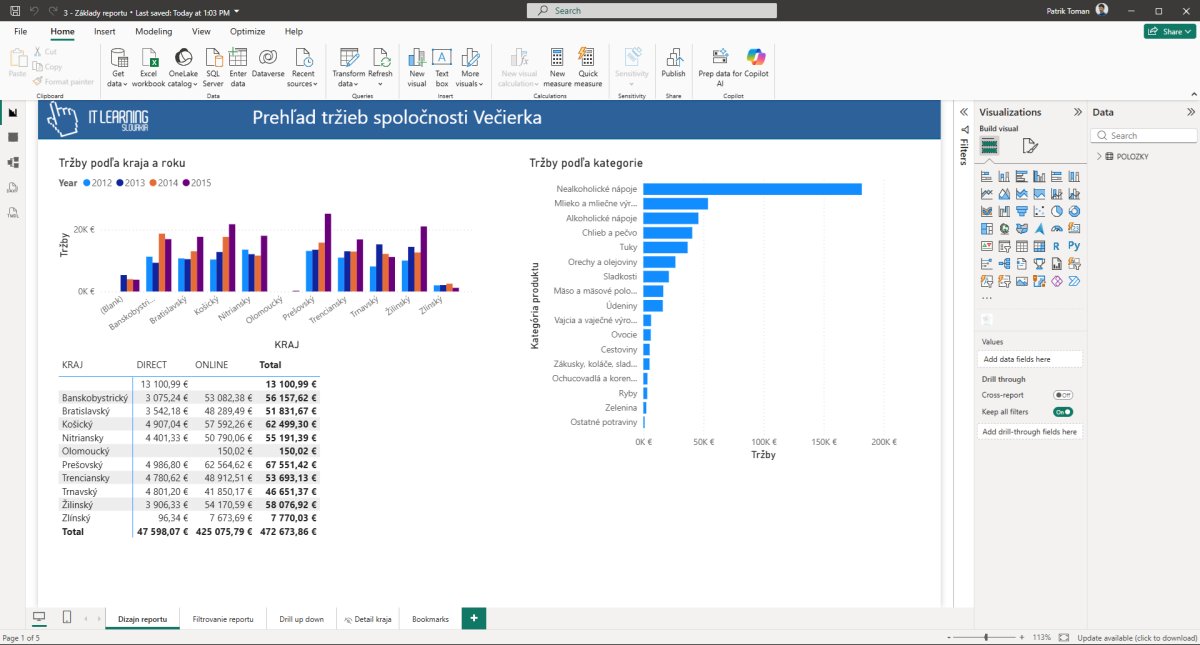Switch to Drill up down page tab

coord(301,619)
